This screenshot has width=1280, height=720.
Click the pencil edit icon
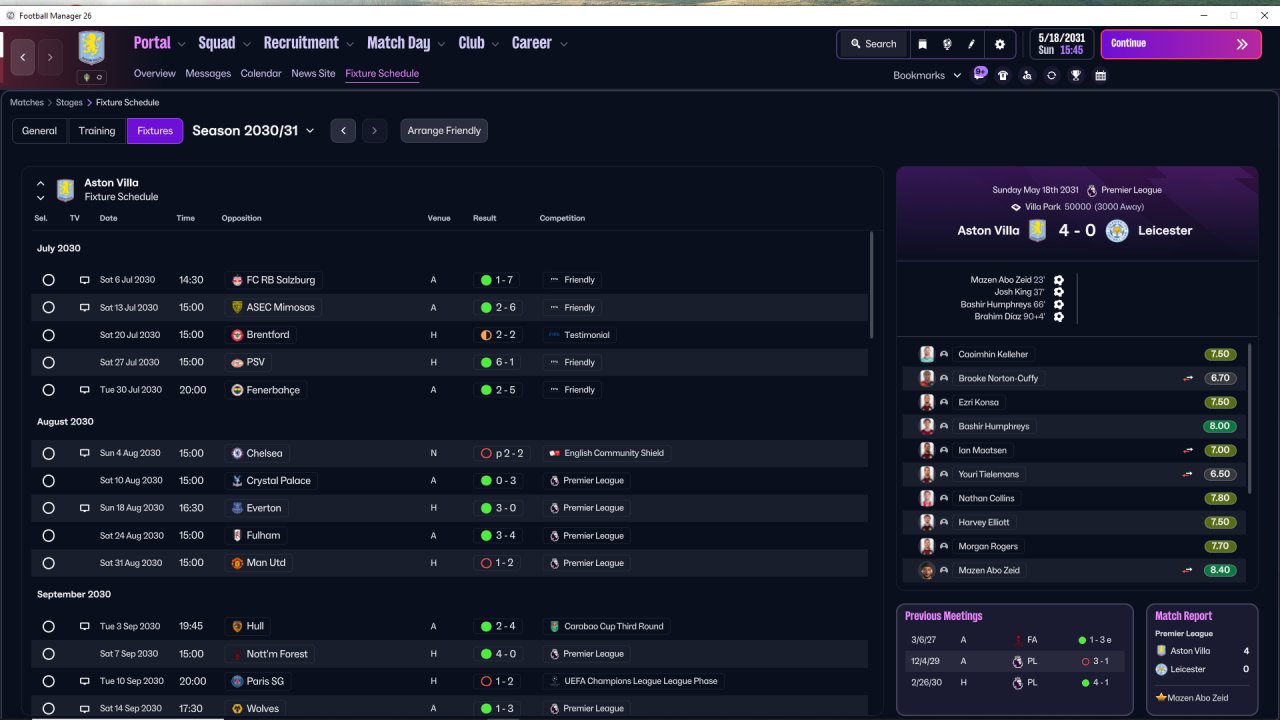coord(972,44)
